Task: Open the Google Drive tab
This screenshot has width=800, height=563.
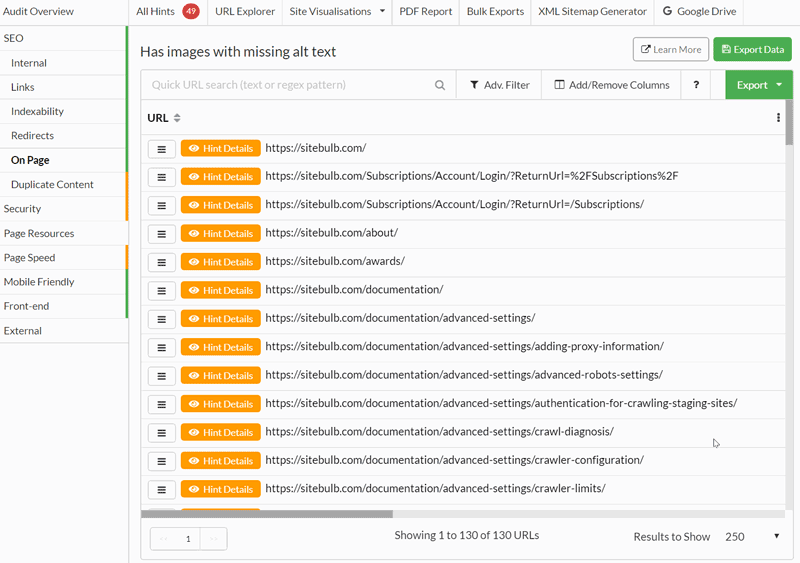Action: [x=699, y=11]
